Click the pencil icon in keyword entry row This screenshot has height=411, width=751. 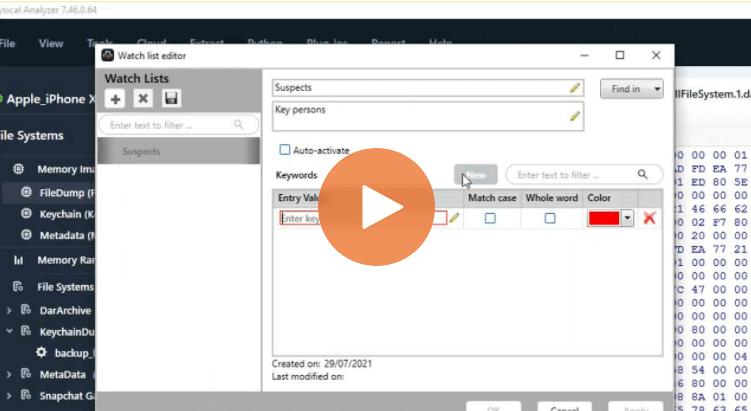(x=455, y=218)
